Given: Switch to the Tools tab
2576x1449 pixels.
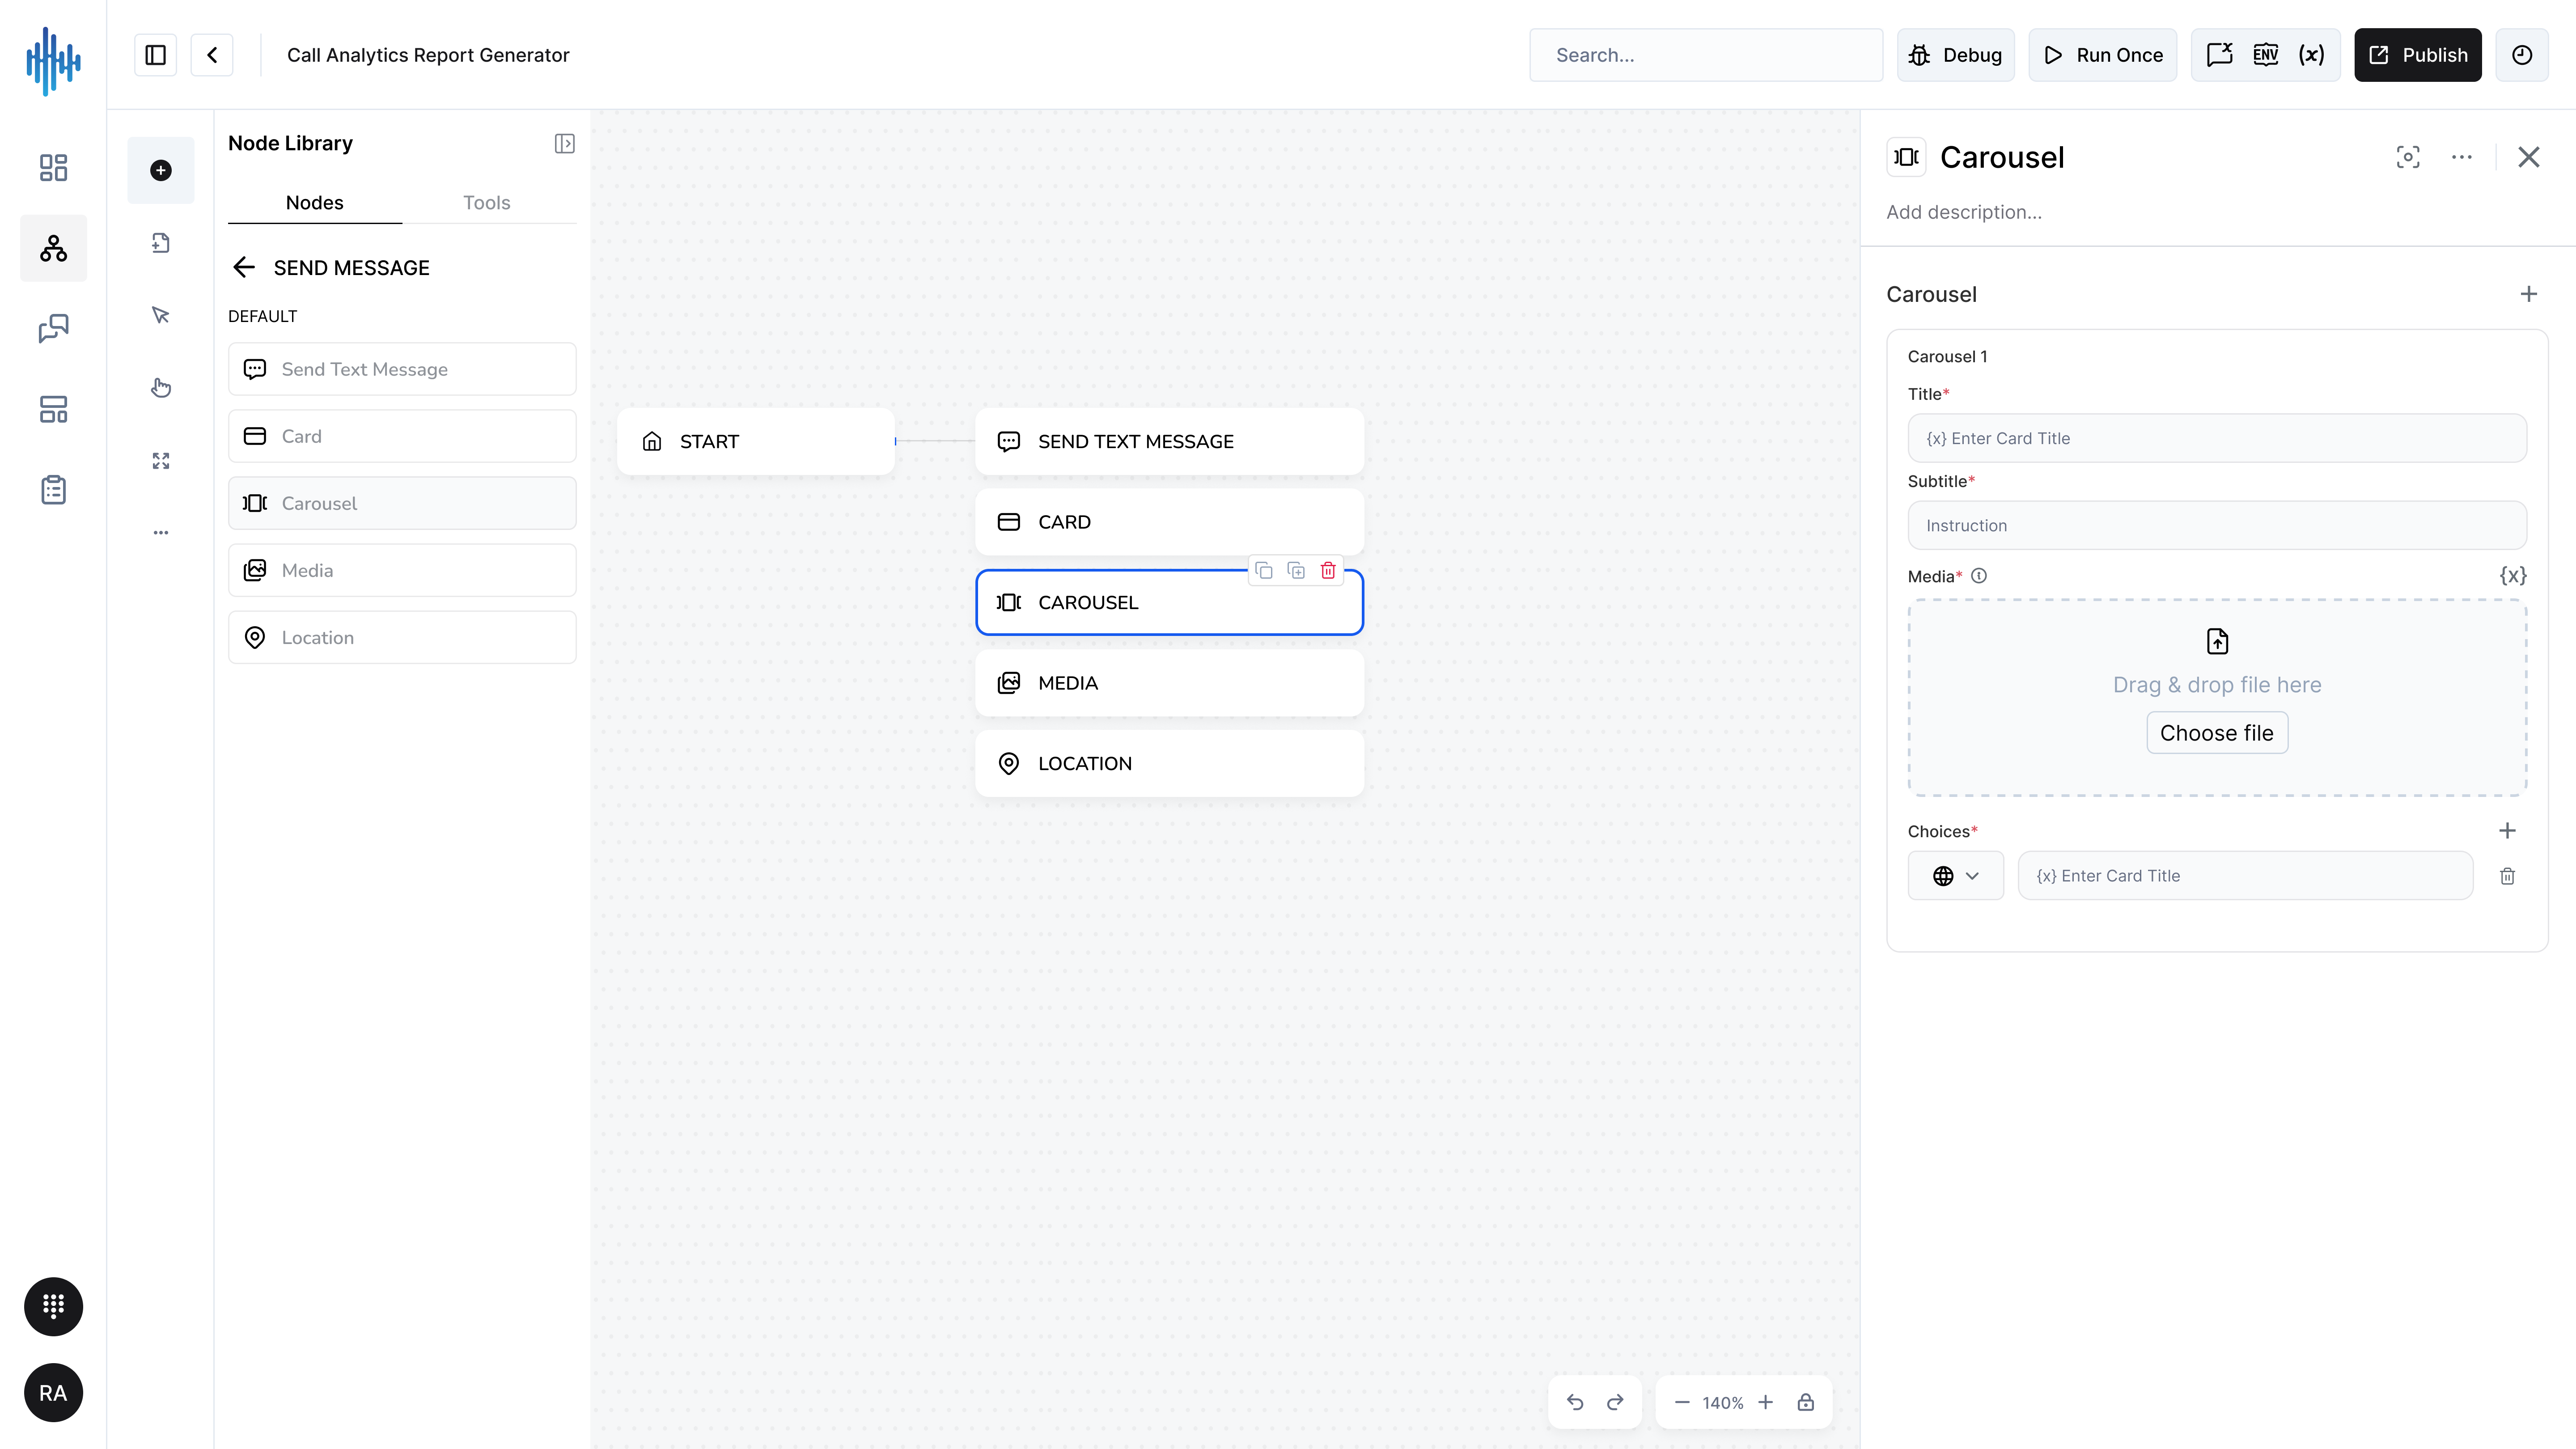Looking at the screenshot, I should 487,203.
